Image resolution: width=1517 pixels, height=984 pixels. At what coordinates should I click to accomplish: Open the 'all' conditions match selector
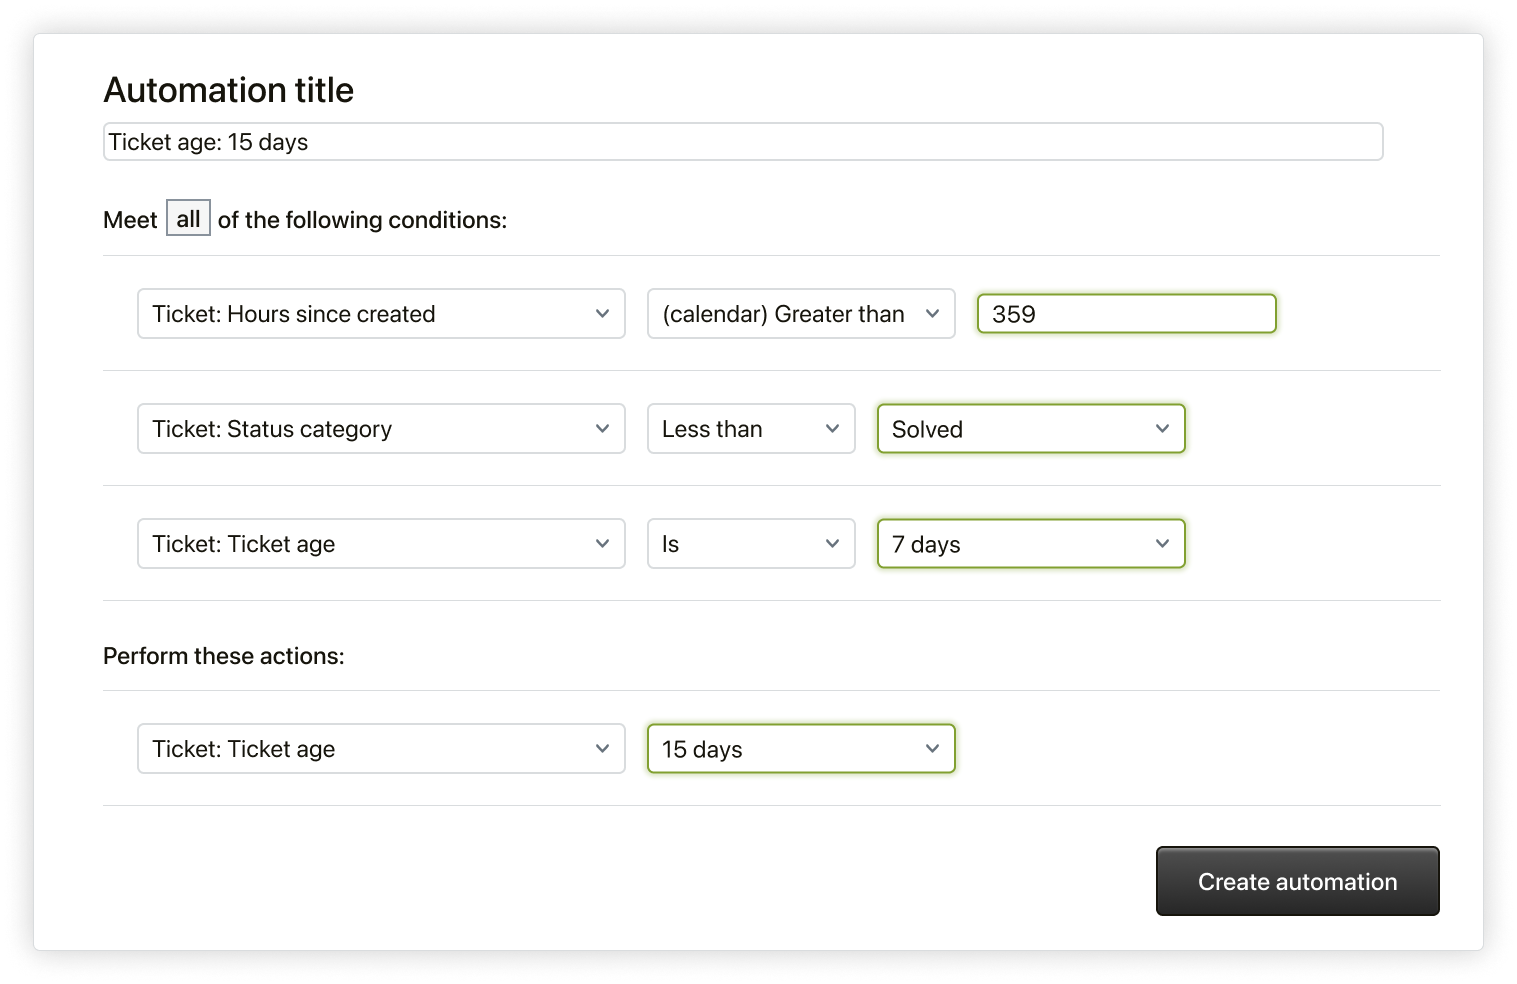[188, 219]
